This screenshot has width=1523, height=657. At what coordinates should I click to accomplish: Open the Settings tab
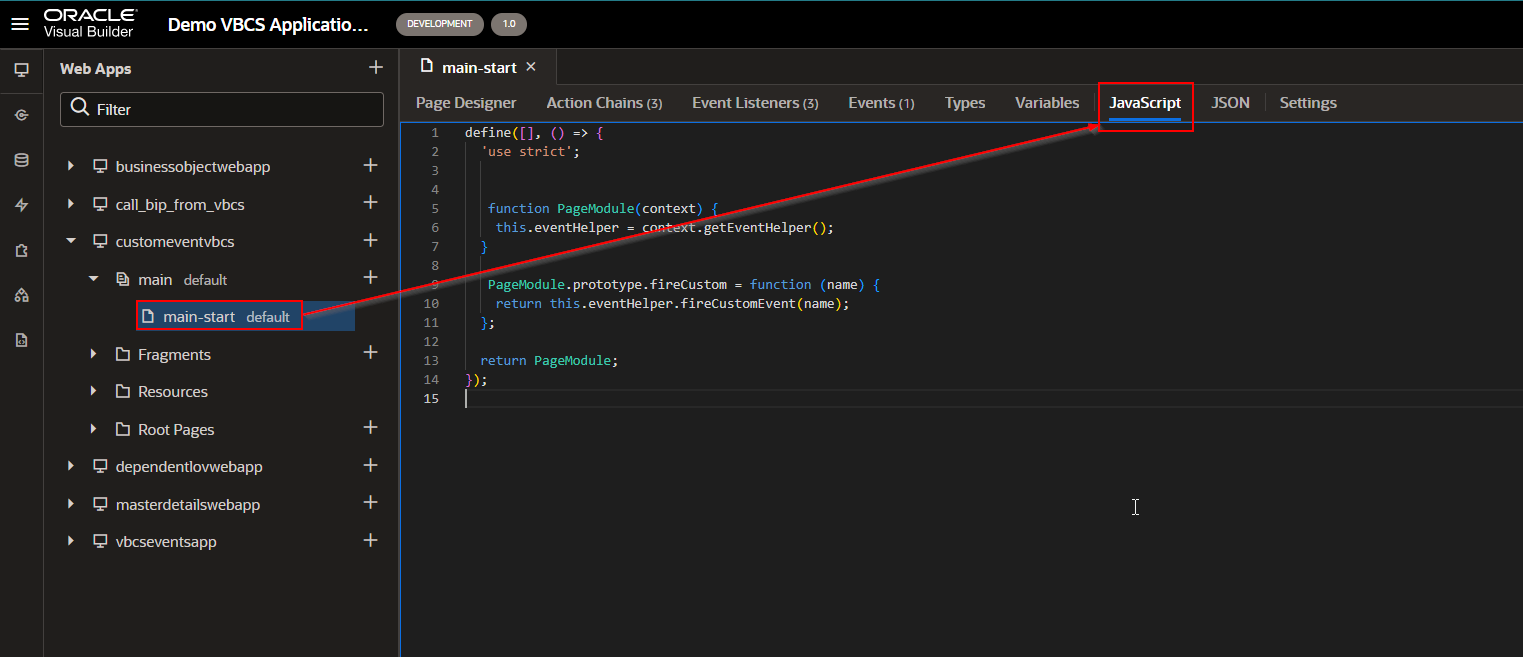pyautogui.click(x=1308, y=103)
